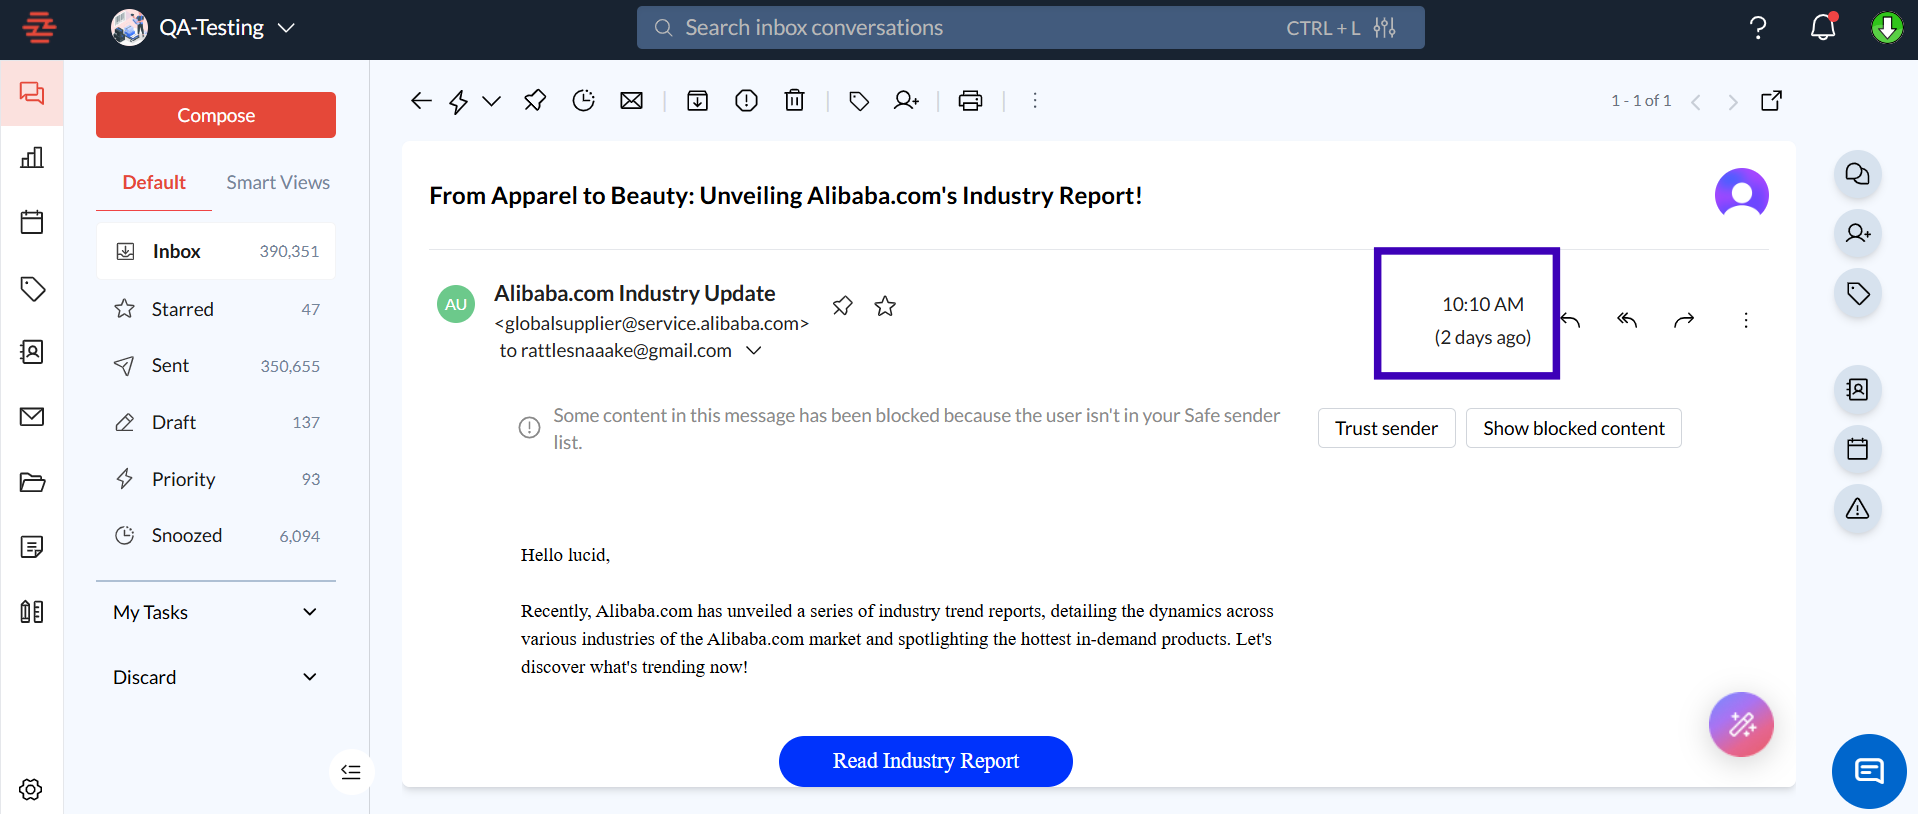The image size is (1918, 814).
Task: Switch to the Smart Views tab
Action: (277, 183)
